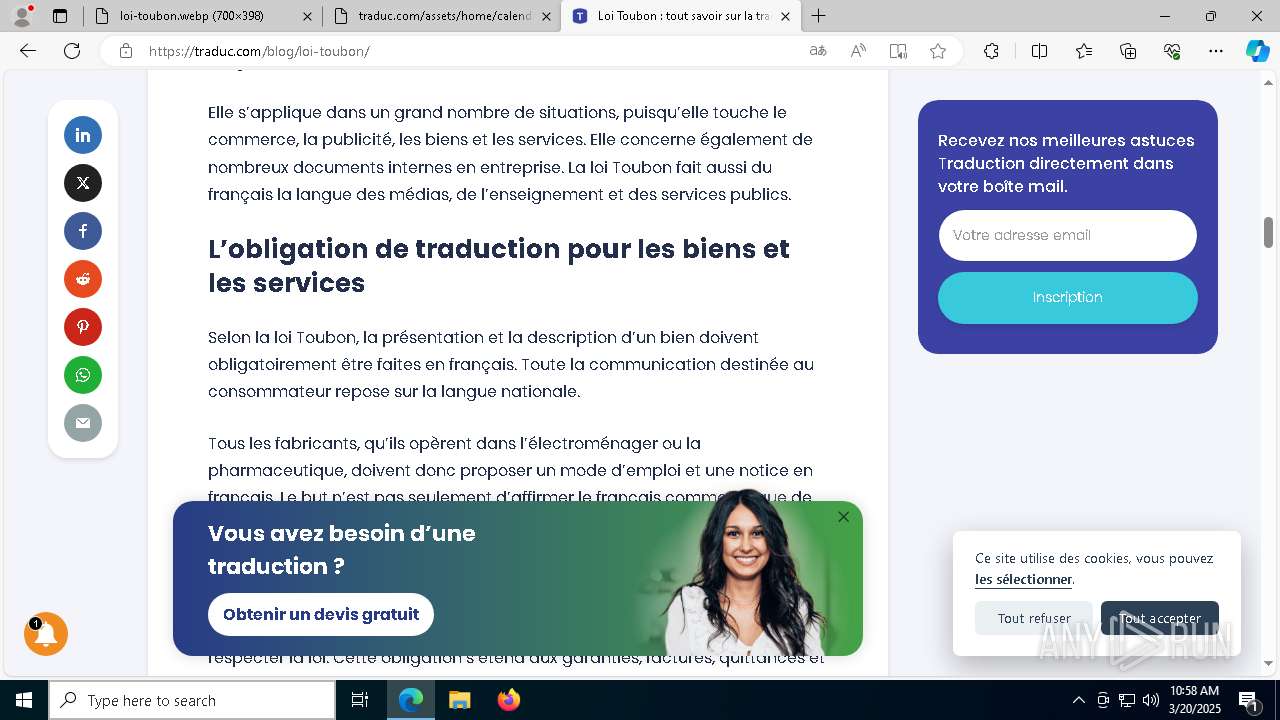Share article on LinkedIn
The height and width of the screenshot is (720, 1280).
[x=83, y=135]
